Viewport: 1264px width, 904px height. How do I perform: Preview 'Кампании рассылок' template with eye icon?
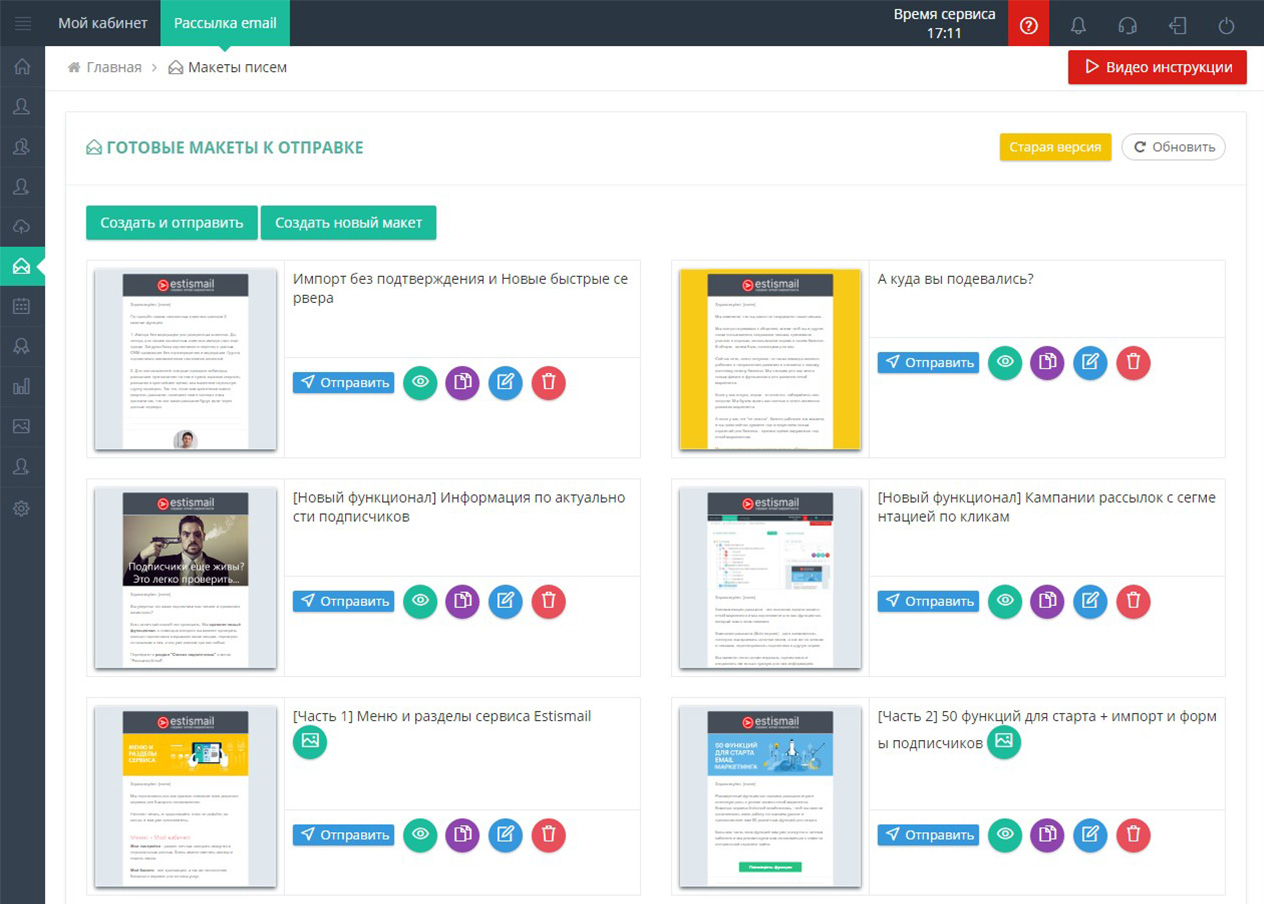[x=1005, y=601]
